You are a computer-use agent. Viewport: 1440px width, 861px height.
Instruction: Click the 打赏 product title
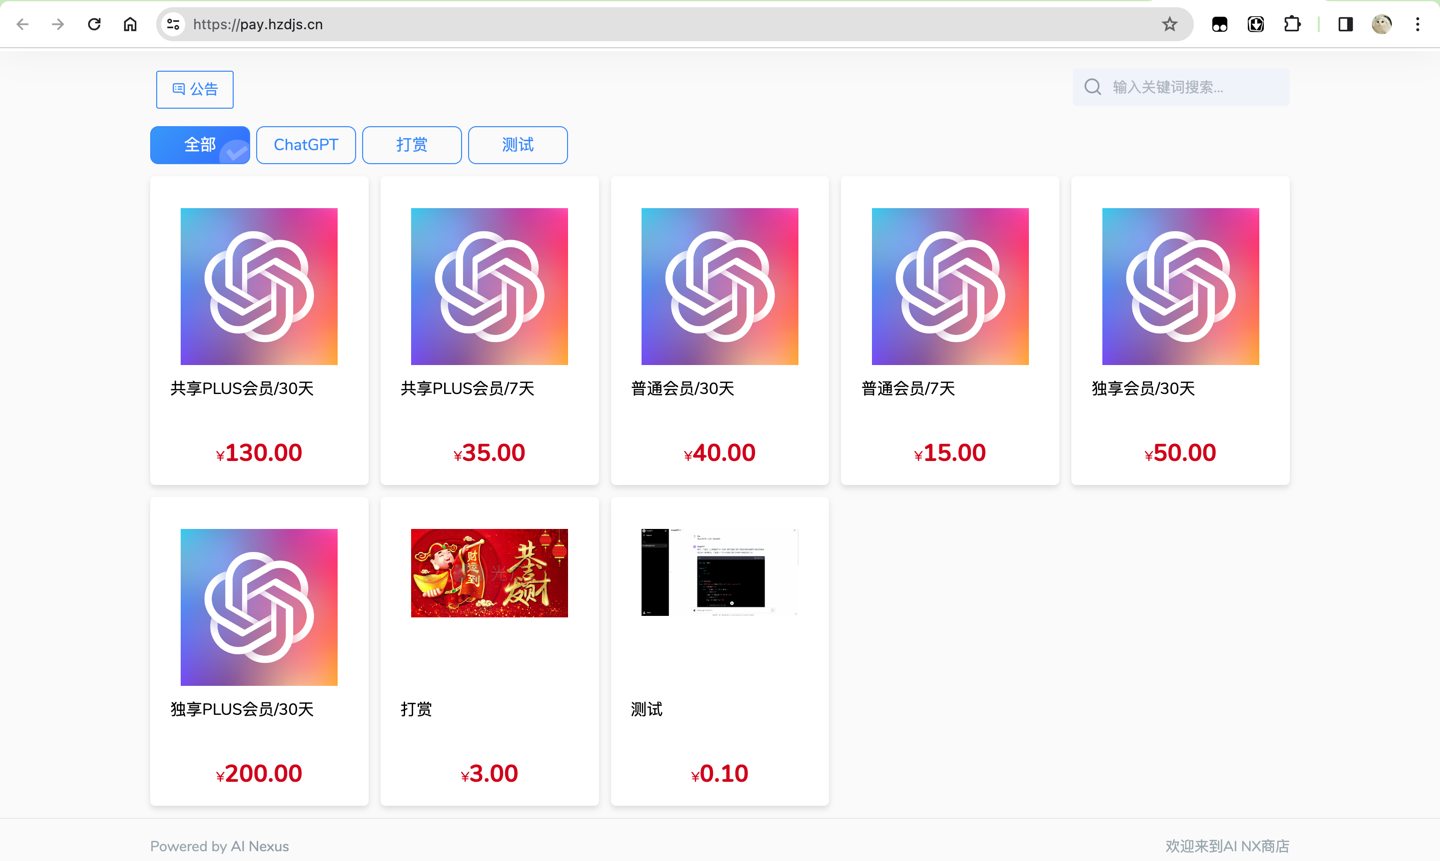point(416,710)
